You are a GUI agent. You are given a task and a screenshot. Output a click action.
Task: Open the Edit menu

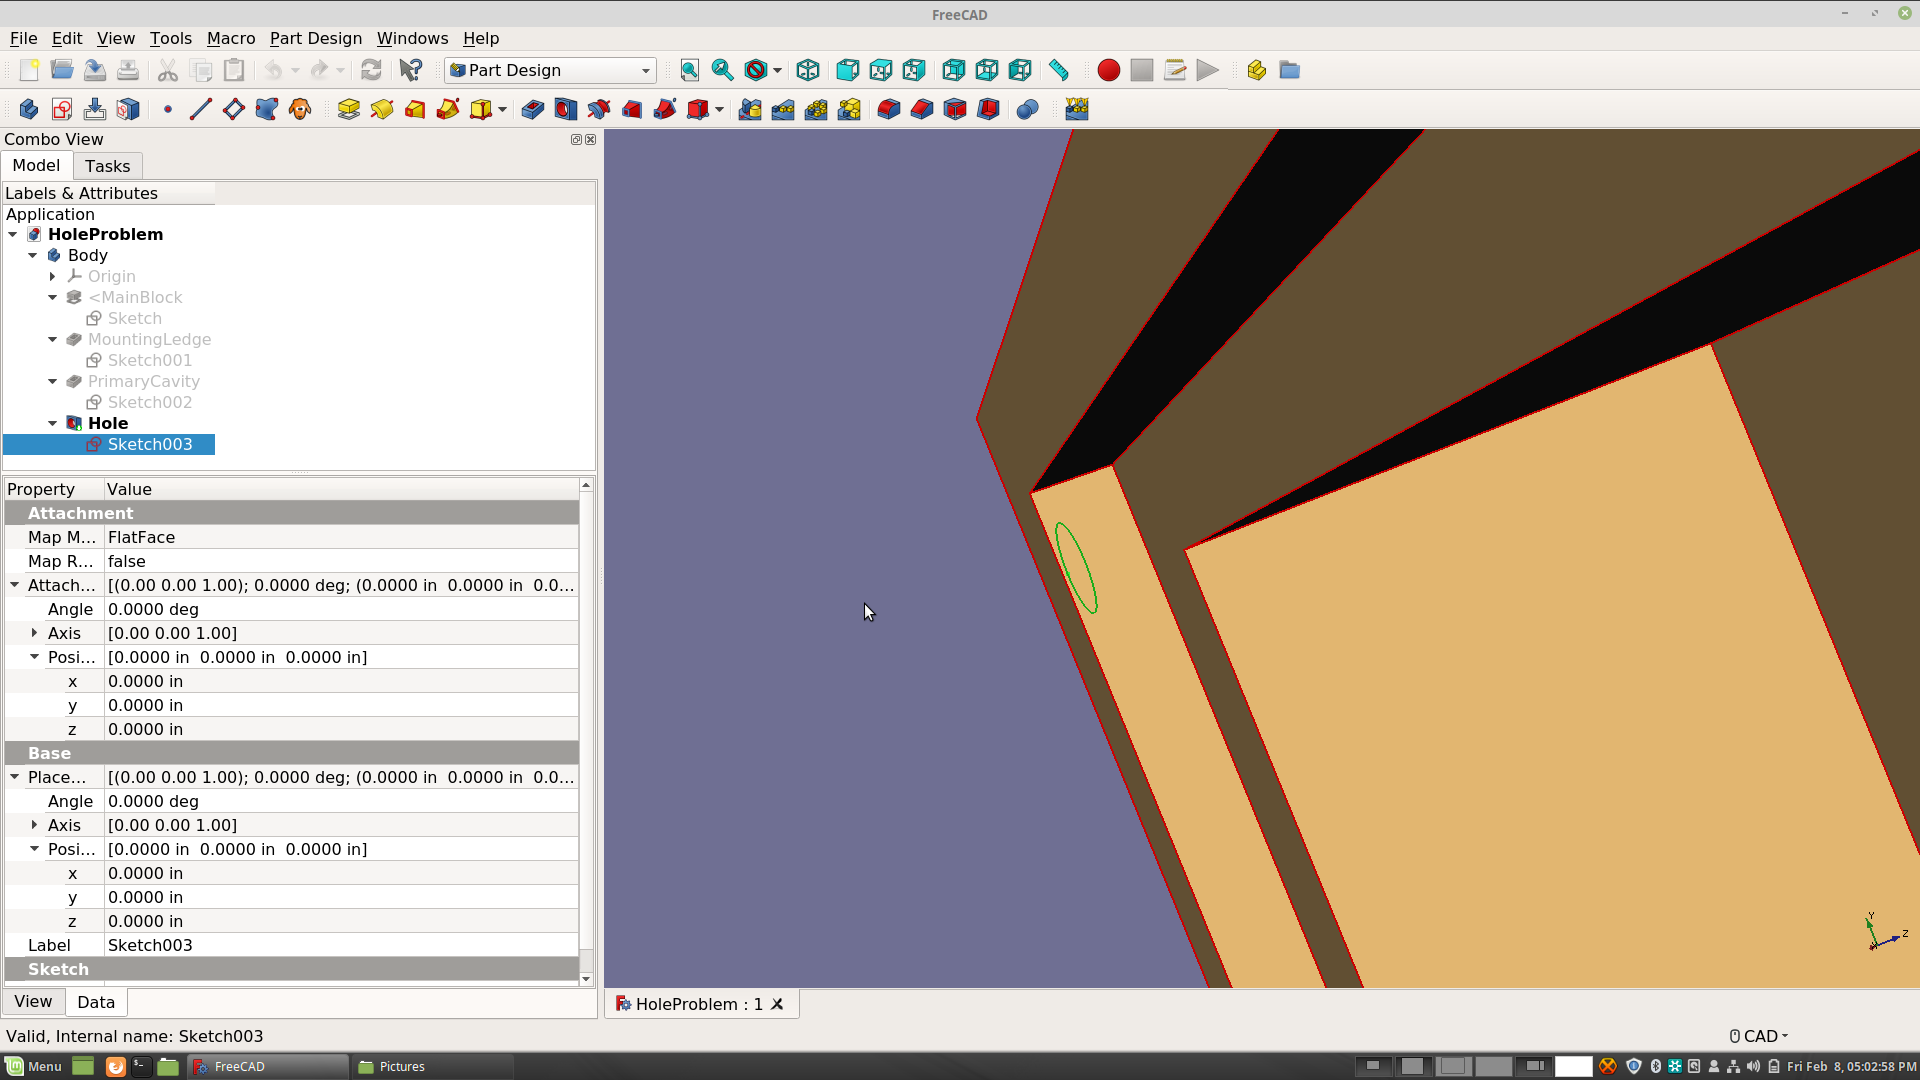(67, 38)
